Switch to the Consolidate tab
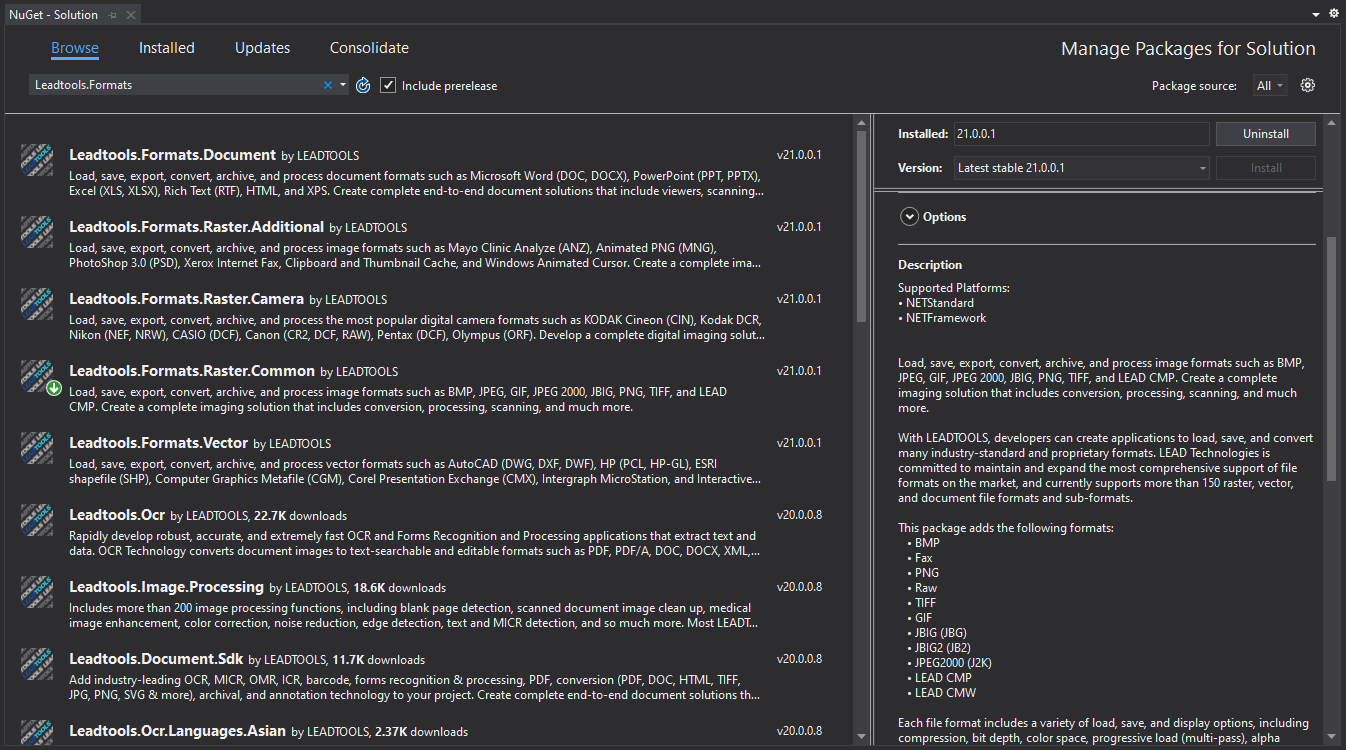 click(x=369, y=48)
